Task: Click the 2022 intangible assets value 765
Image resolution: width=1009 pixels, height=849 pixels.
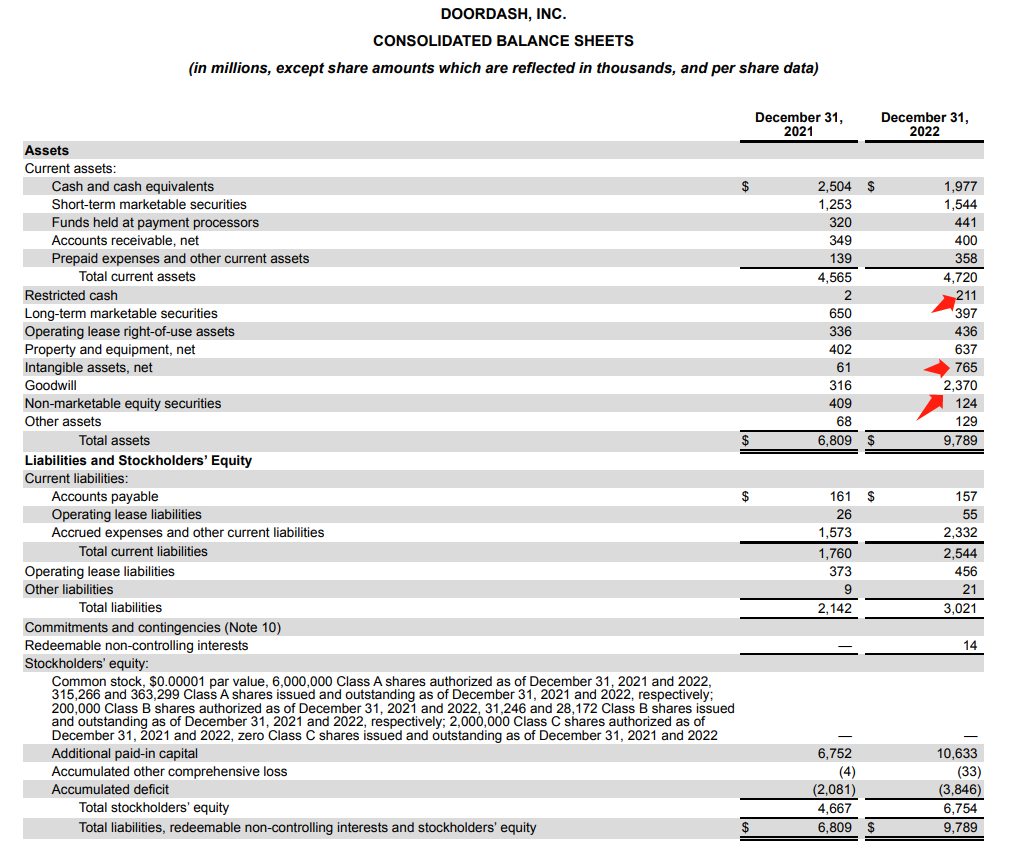Action: (967, 368)
